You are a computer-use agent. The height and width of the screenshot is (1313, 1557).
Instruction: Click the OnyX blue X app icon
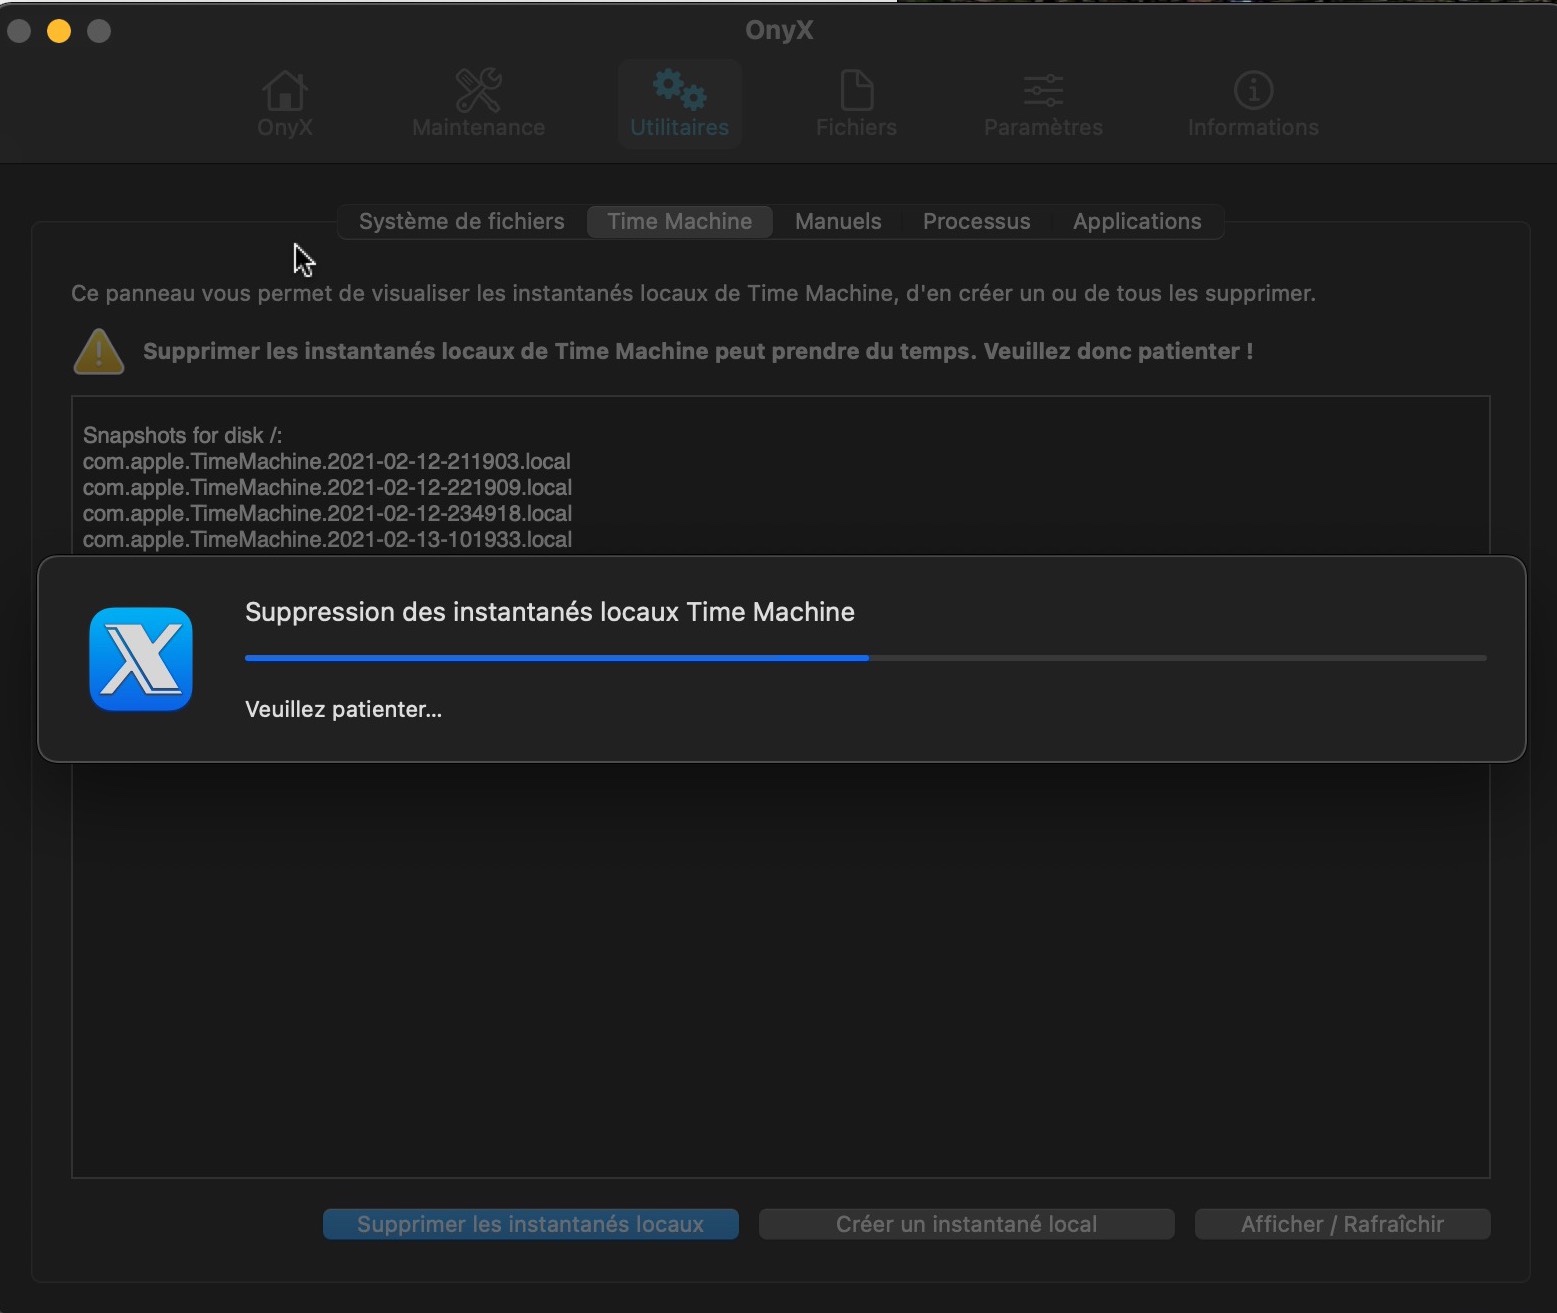[x=141, y=659]
